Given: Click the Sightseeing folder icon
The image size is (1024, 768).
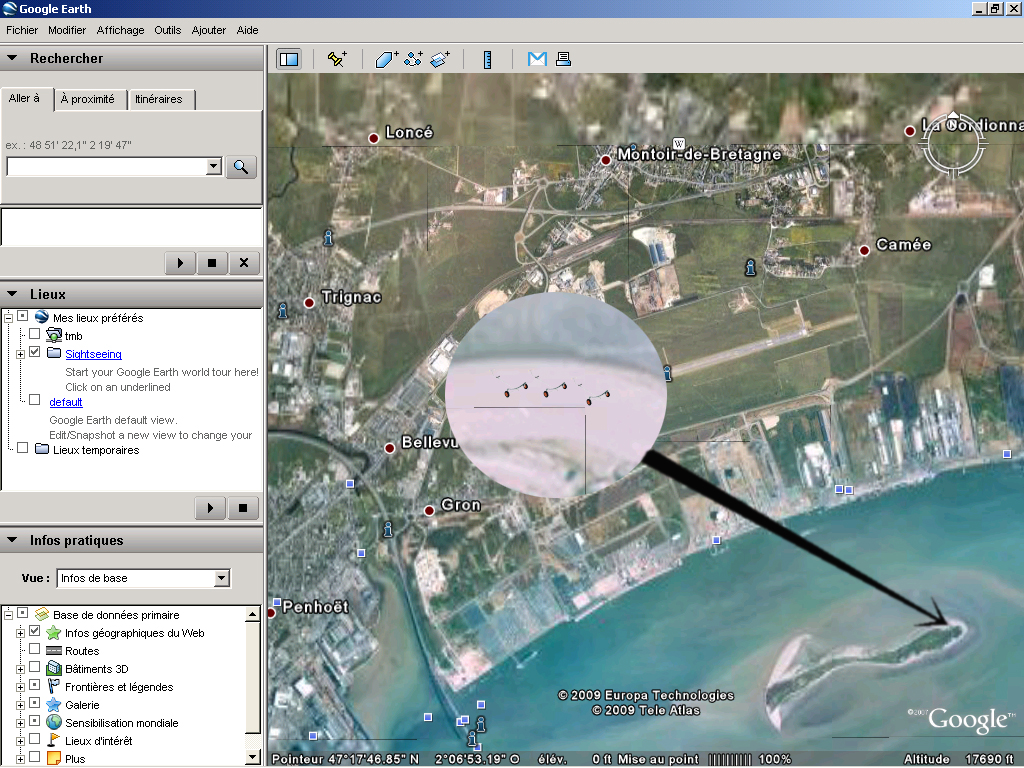Looking at the screenshot, I should point(54,353).
